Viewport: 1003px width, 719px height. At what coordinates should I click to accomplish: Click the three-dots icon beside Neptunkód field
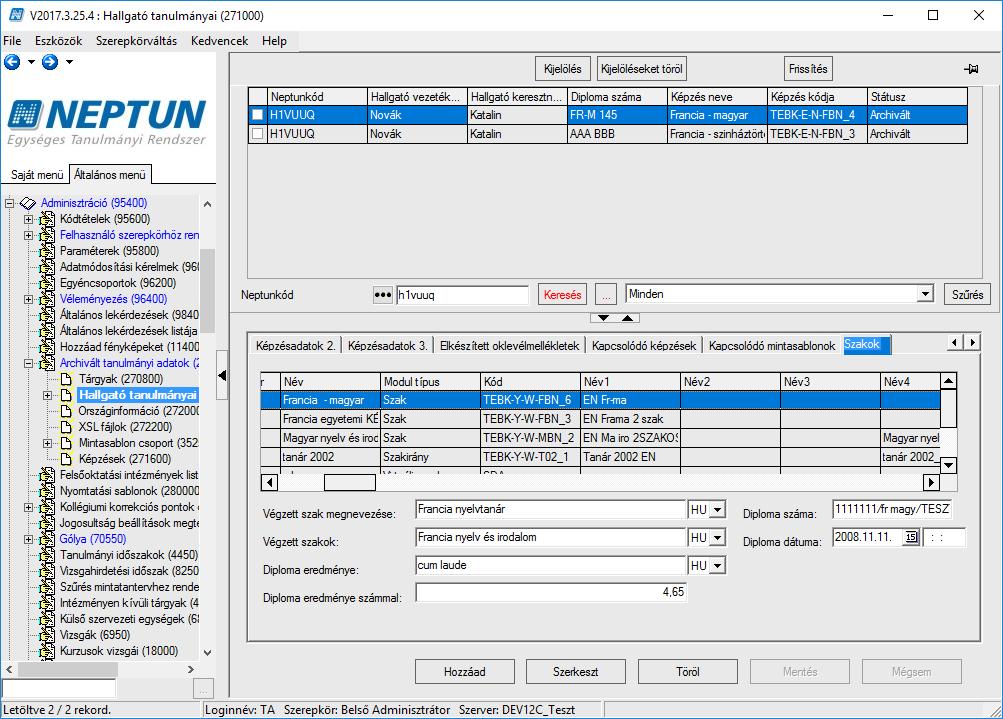pyautogui.click(x=383, y=295)
